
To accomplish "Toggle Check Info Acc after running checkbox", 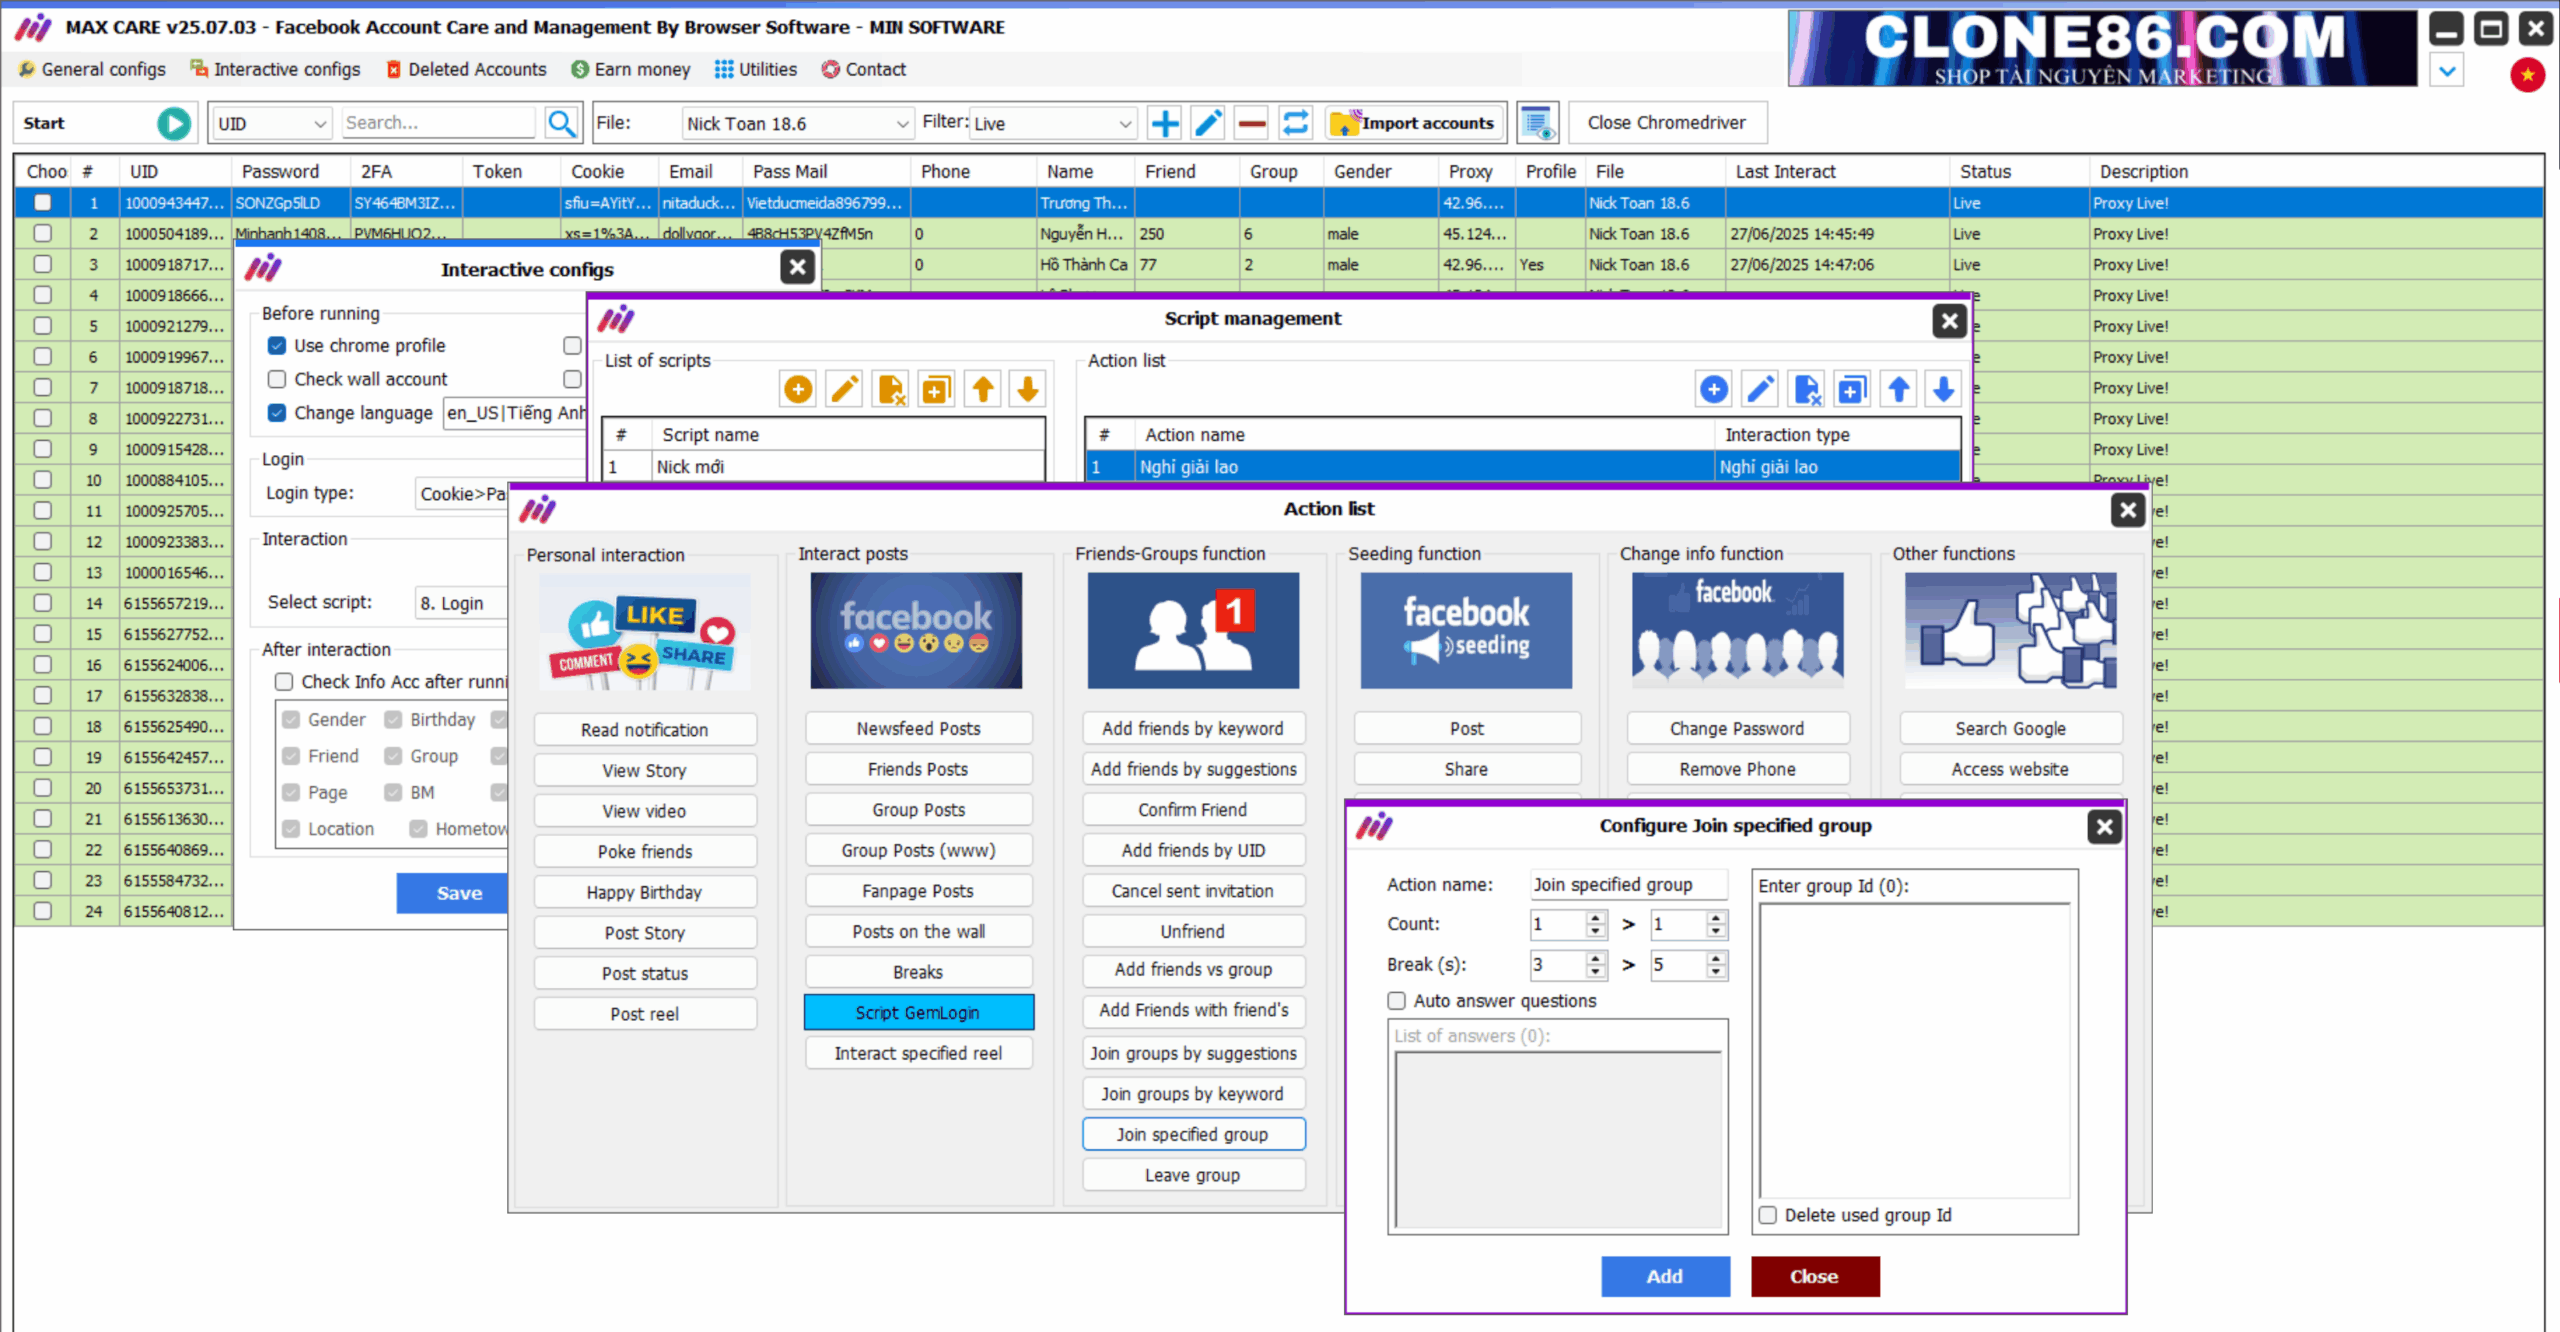I will (x=284, y=682).
